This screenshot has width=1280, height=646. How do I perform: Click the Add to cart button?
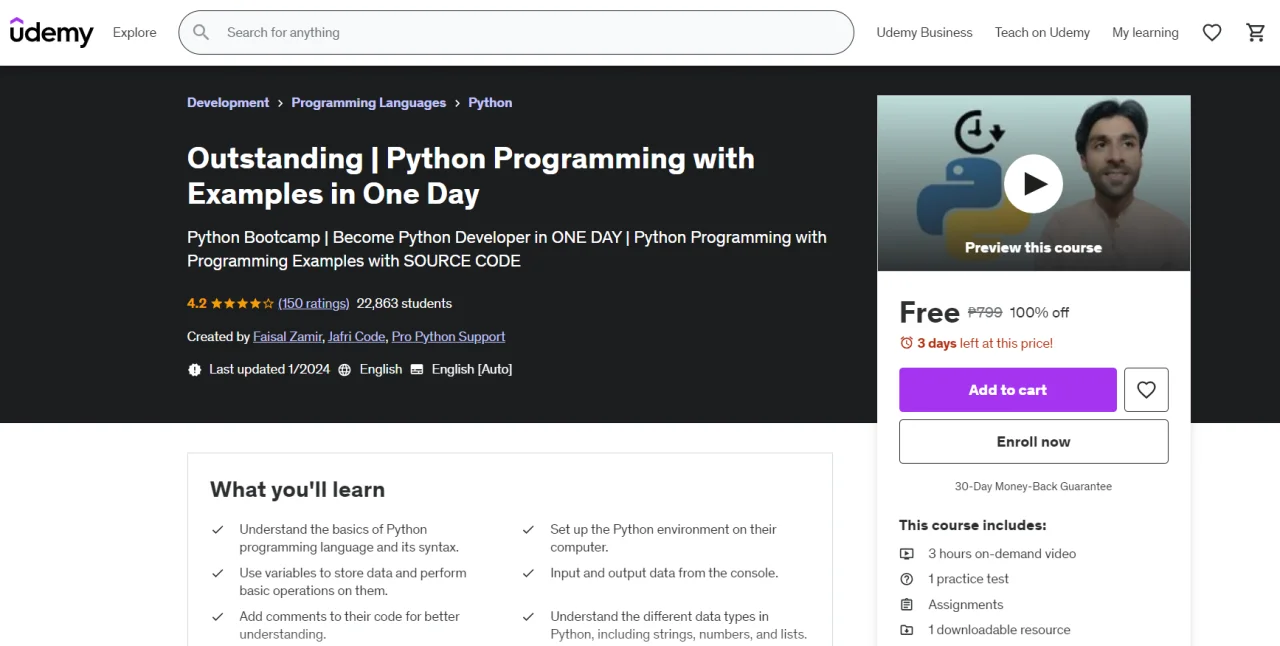tap(1008, 390)
